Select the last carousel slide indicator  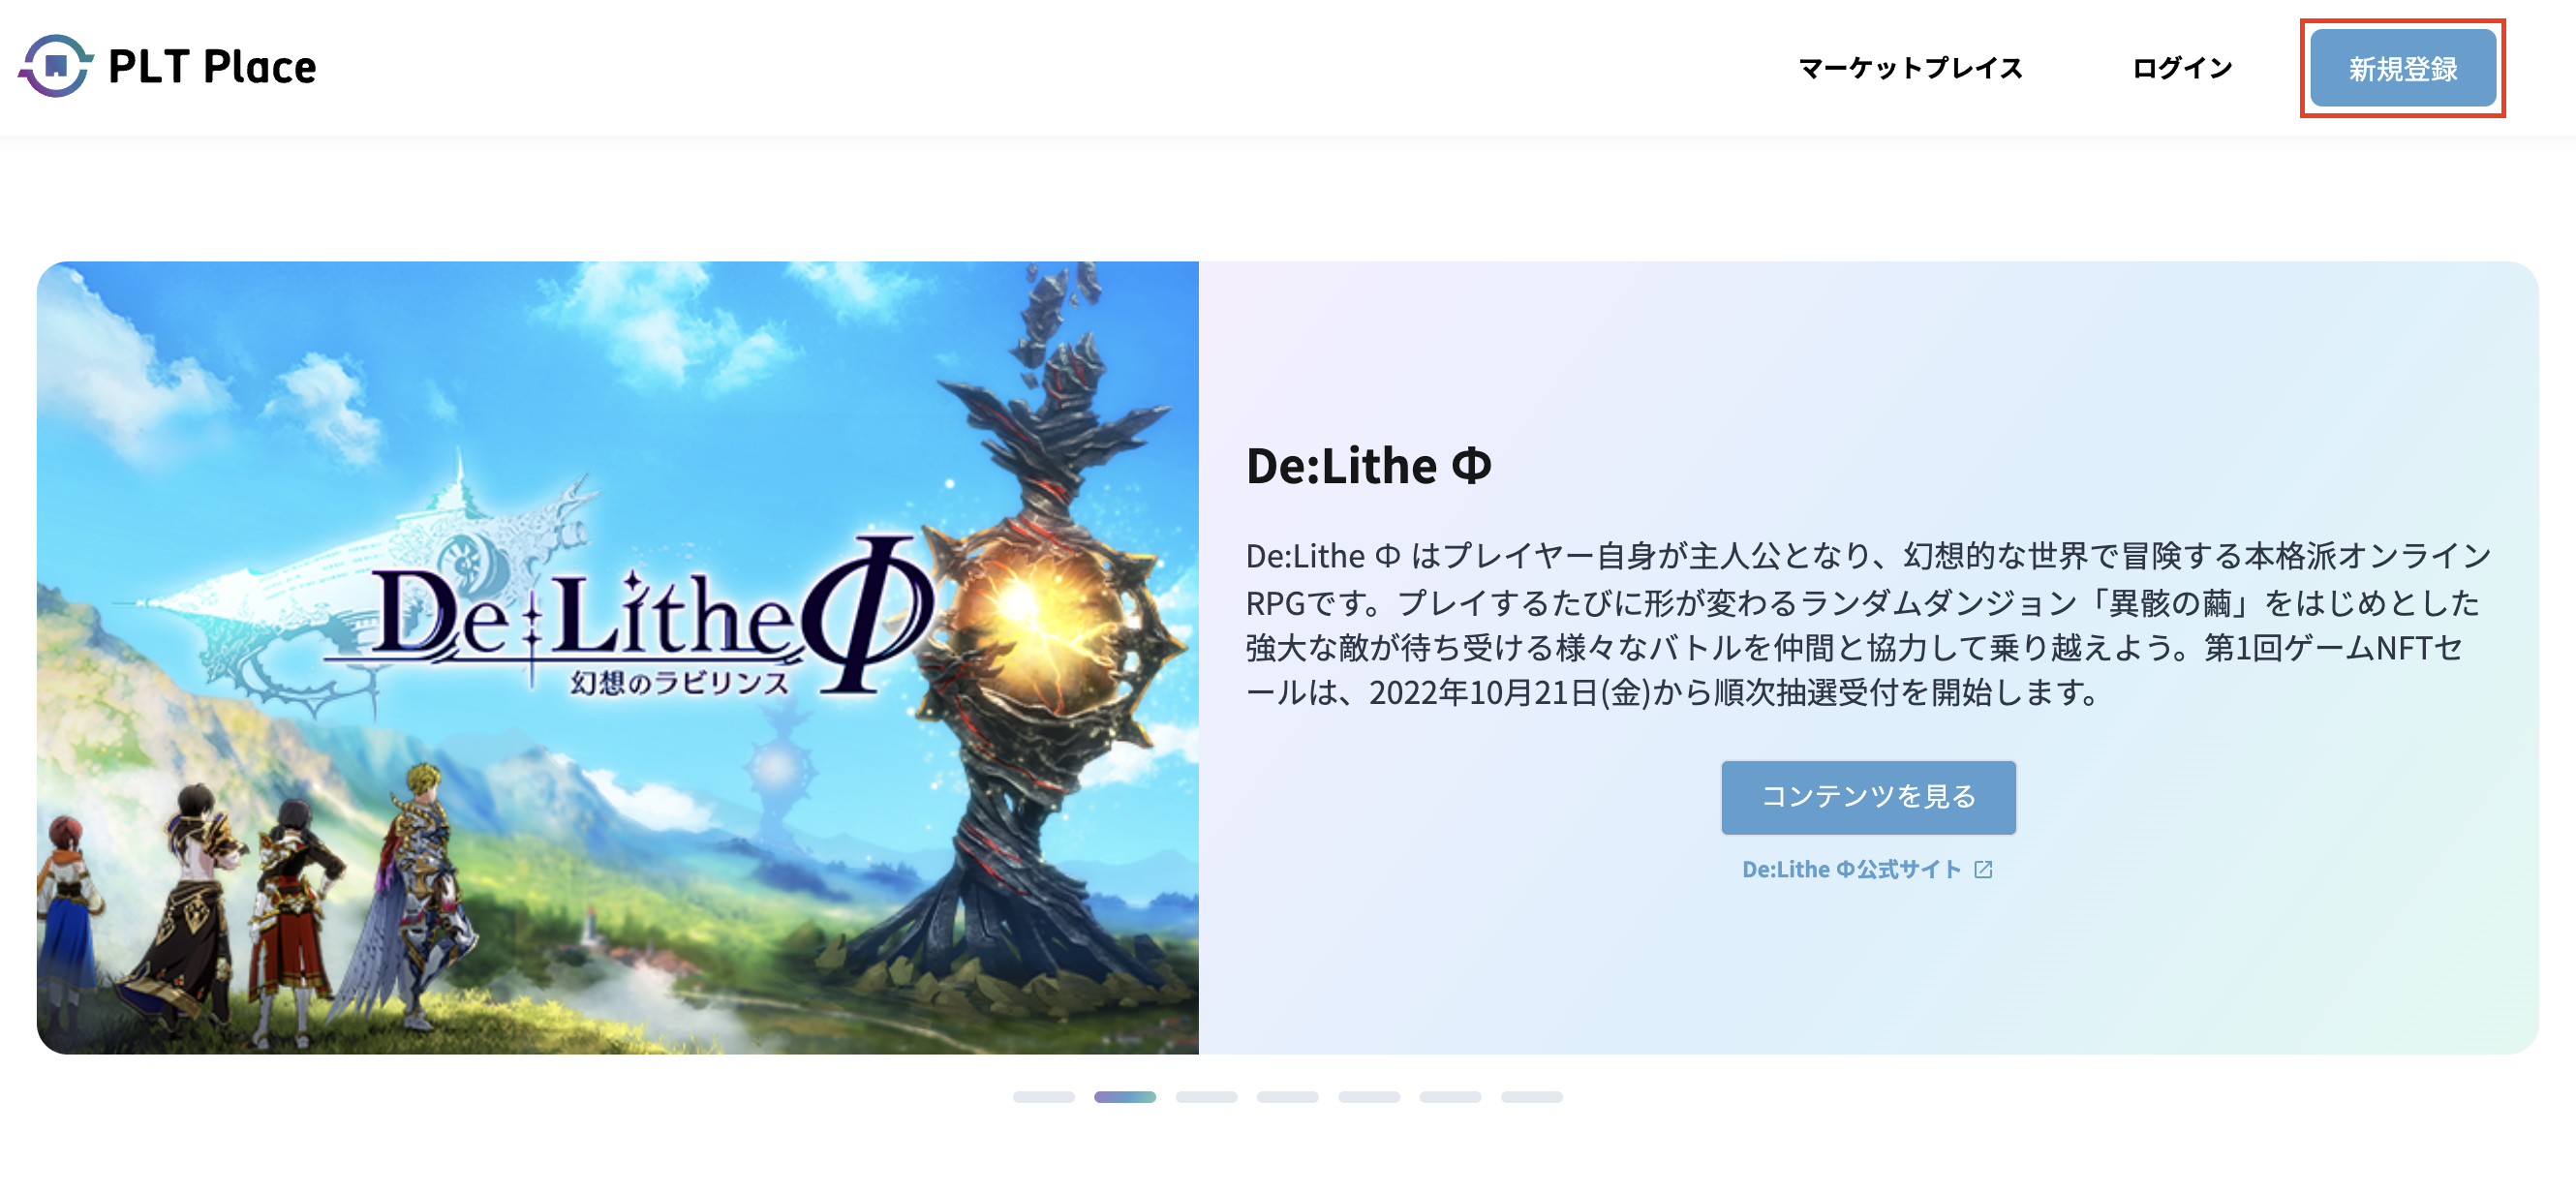[1531, 1097]
